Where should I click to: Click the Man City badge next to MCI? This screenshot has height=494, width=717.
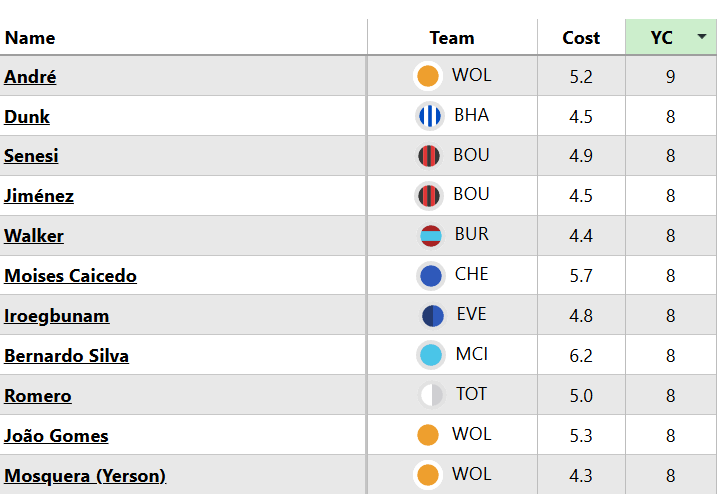pos(431,355)
